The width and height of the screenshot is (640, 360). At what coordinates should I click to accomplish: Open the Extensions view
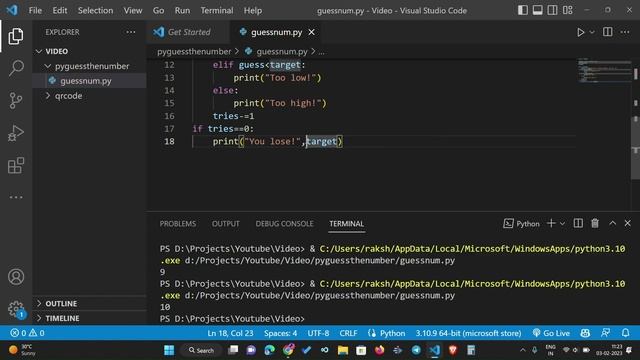coord(16,165)
